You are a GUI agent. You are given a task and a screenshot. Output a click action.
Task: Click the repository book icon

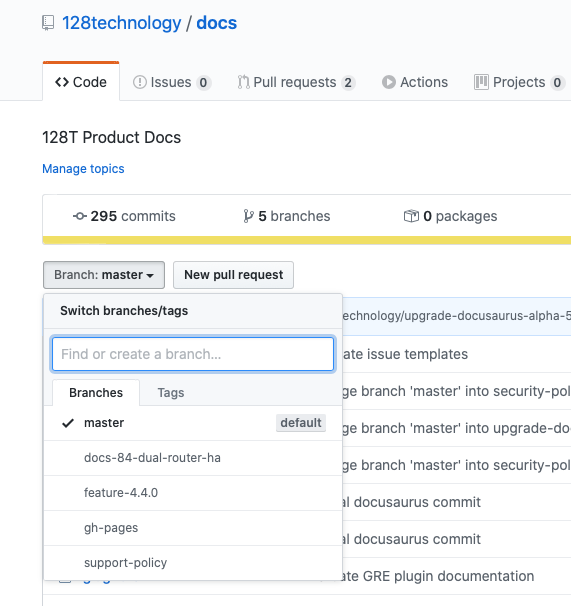(x=48, y=23)
